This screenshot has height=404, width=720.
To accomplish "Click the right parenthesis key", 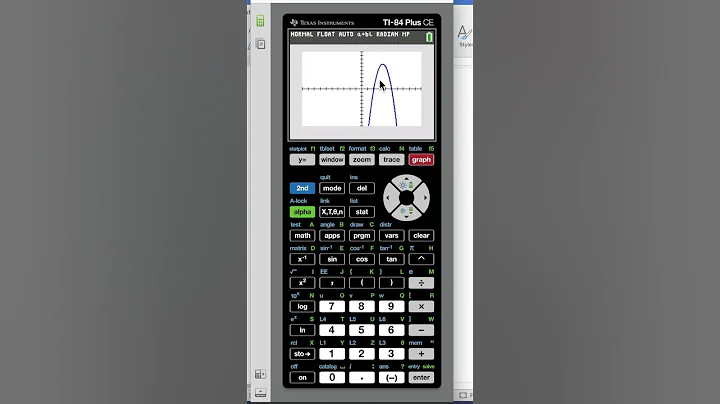I will point(392,283).
